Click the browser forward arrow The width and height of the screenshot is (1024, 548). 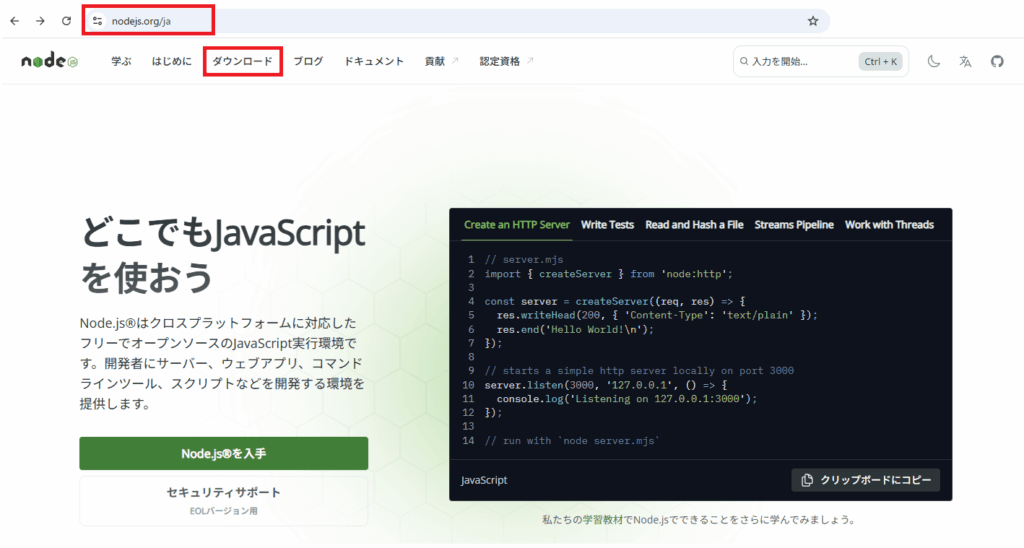pyautogui.click(x=40, y=21)
